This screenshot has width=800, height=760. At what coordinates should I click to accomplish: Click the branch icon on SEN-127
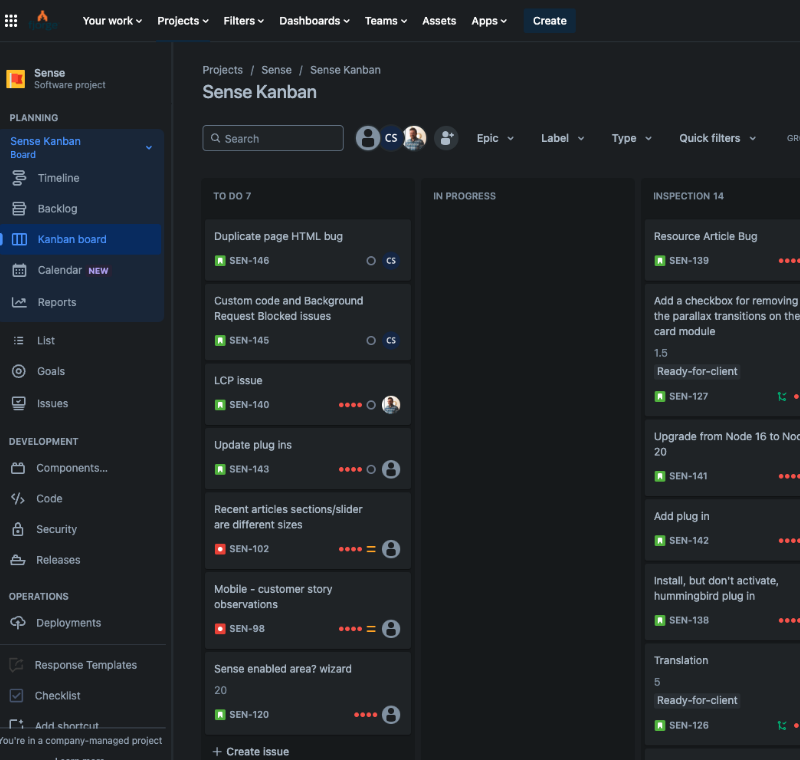(x=782, y=396)
